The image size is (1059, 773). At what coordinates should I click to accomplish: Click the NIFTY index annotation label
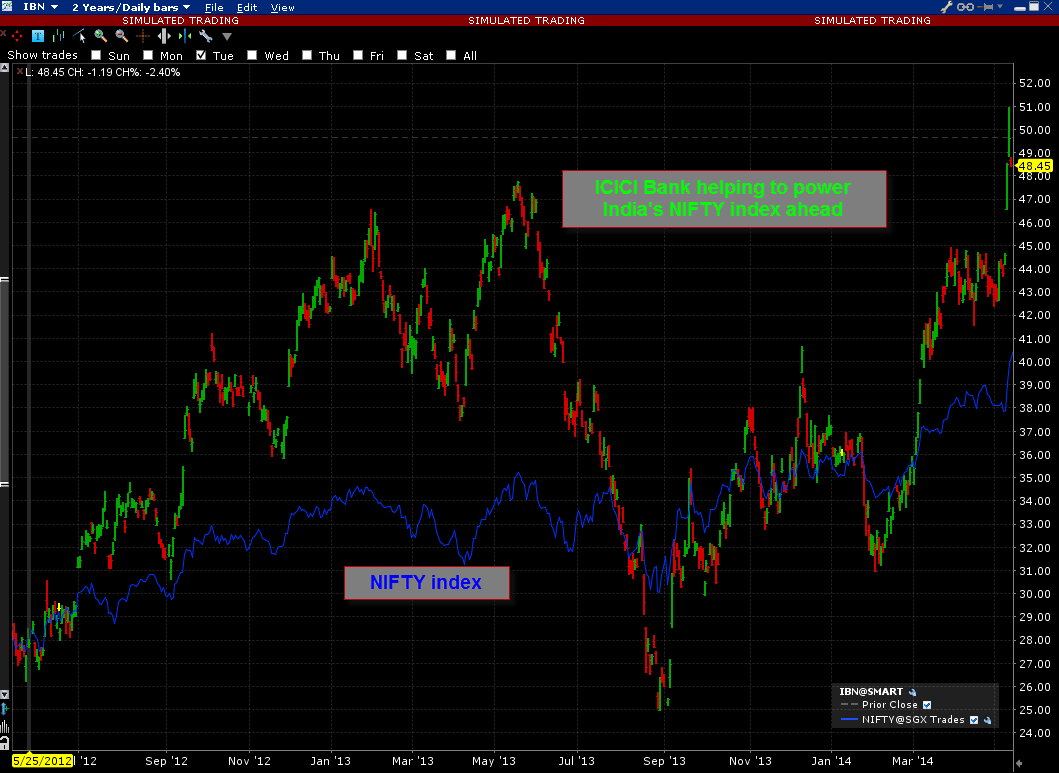click(426, 582)
